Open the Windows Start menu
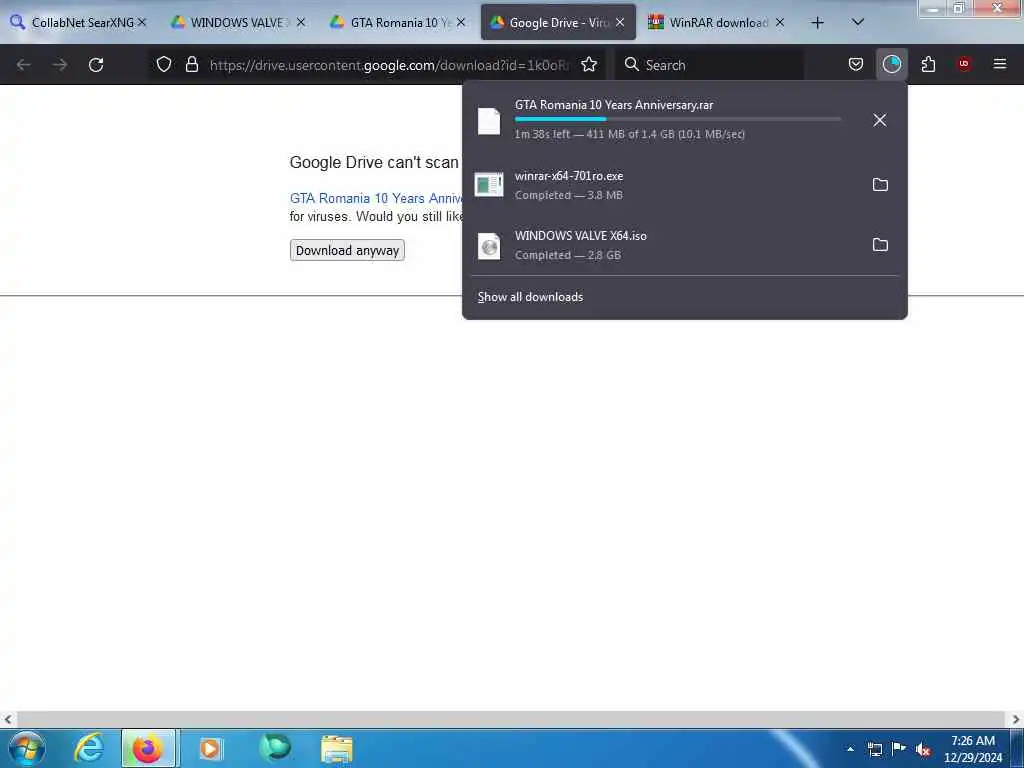Screen dimensions: 1024x768 pyautogui.click(x=27, y=748)
